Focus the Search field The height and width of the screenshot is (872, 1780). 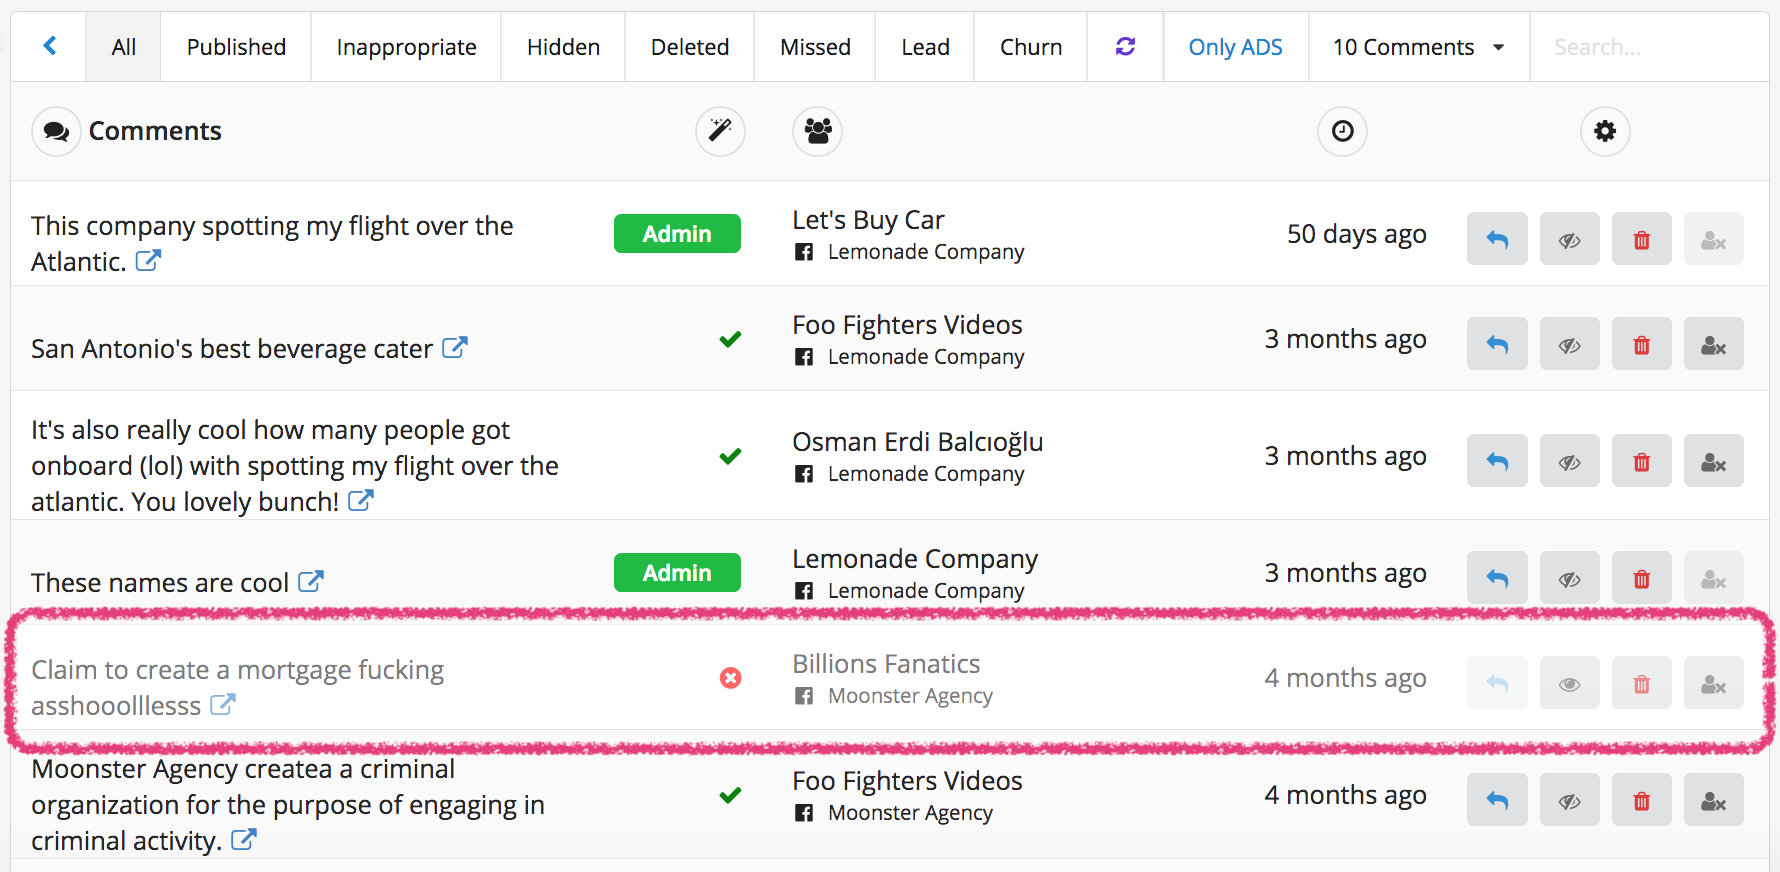[1650, 47]
